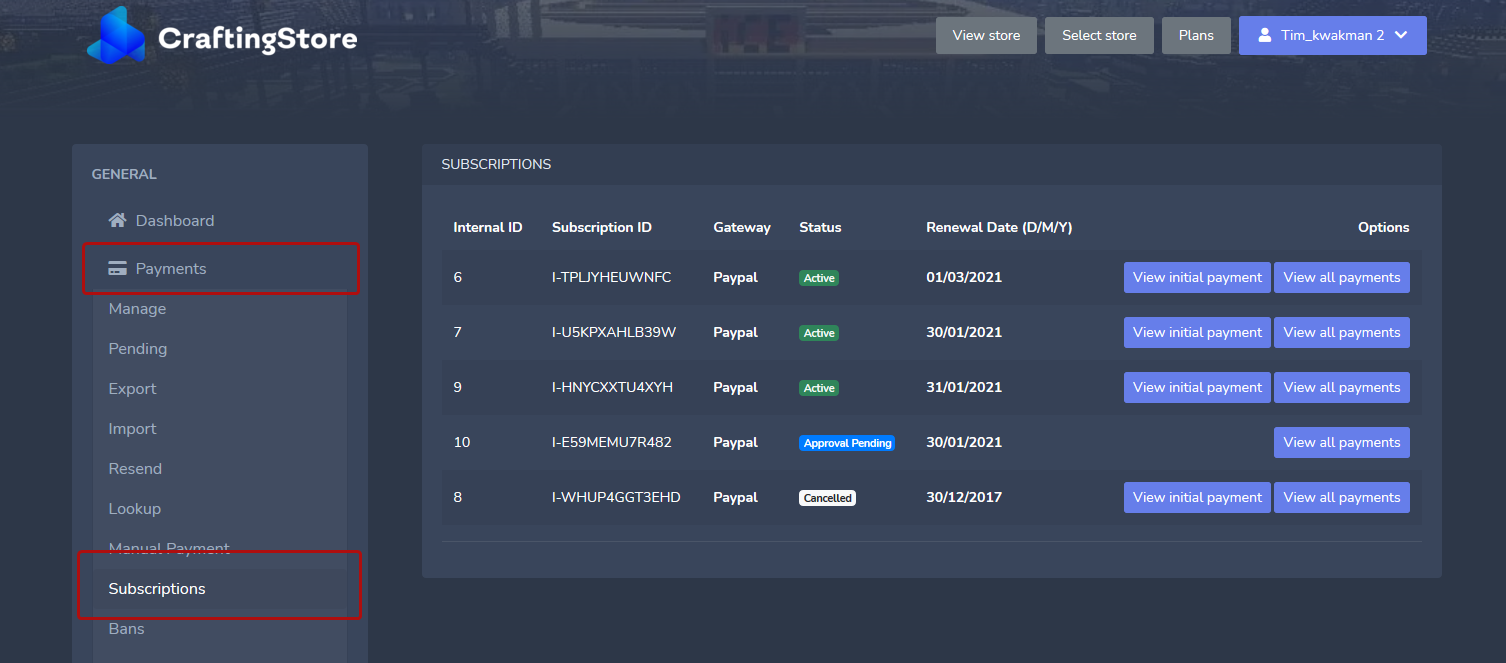Collapse the Payments sidebar section

[x=171, y=269]
